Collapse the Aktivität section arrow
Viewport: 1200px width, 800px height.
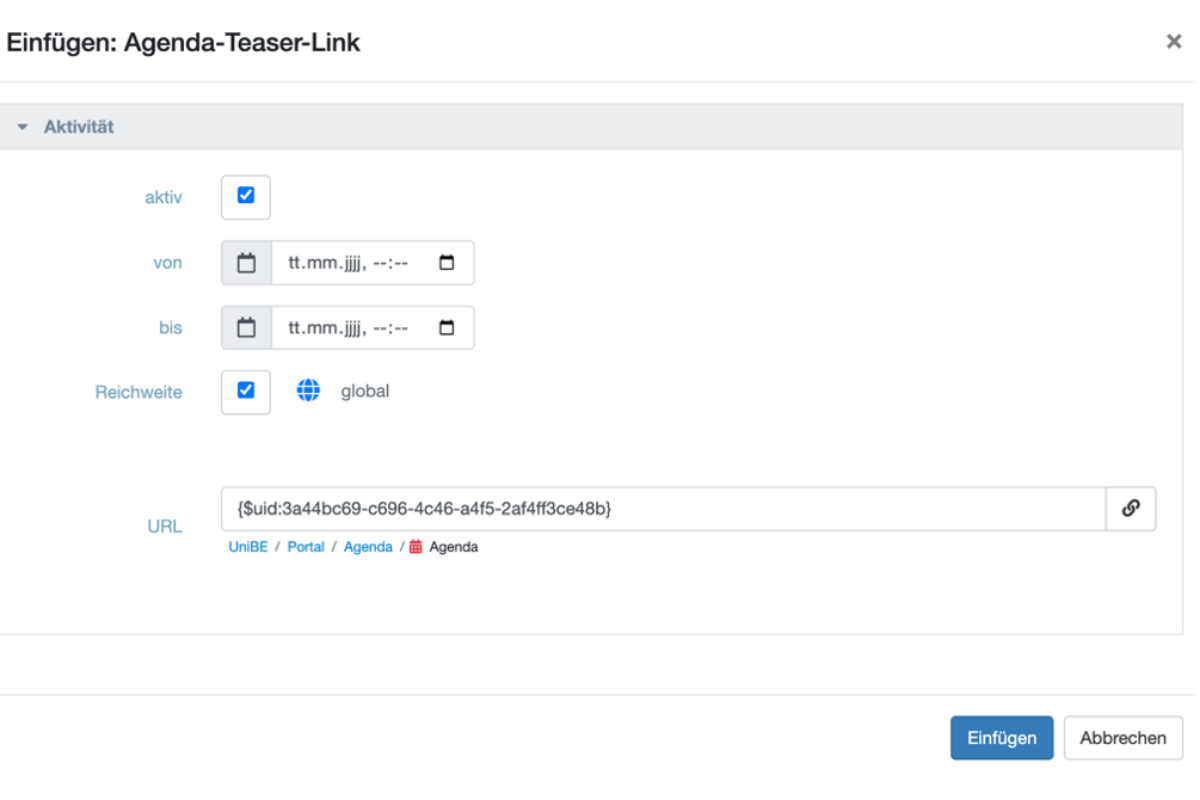point(23,128)
